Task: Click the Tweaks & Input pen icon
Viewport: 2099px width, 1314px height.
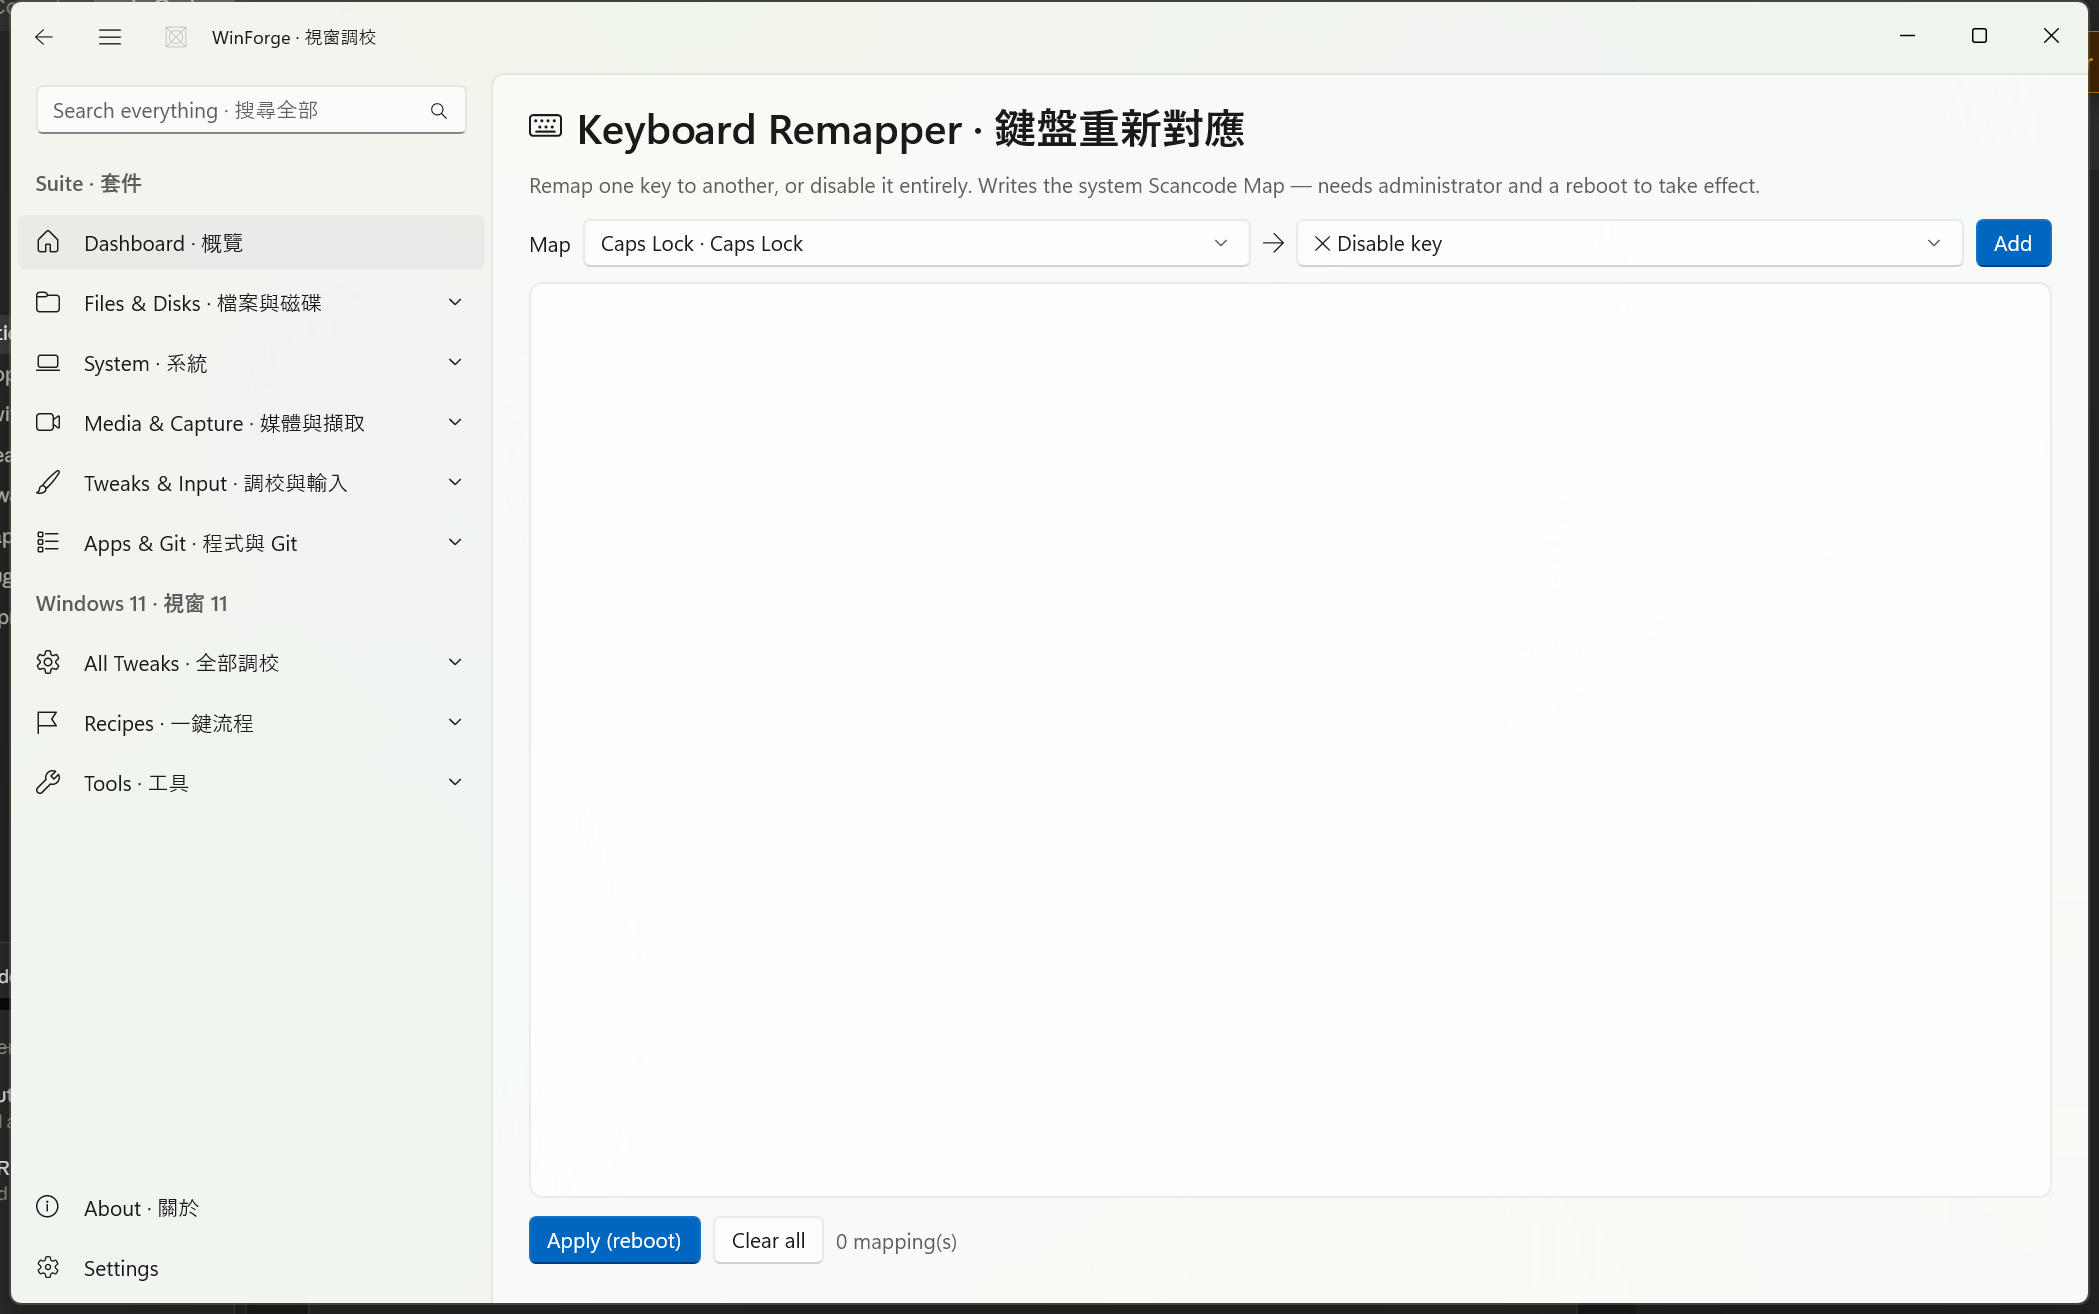Action: coord(48,483)
